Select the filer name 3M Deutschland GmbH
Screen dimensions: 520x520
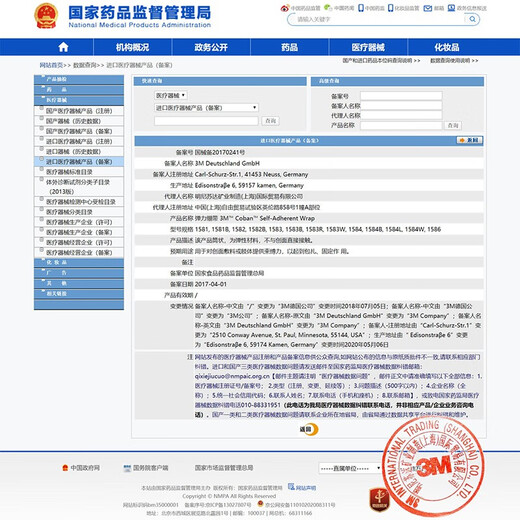(227, 163)
